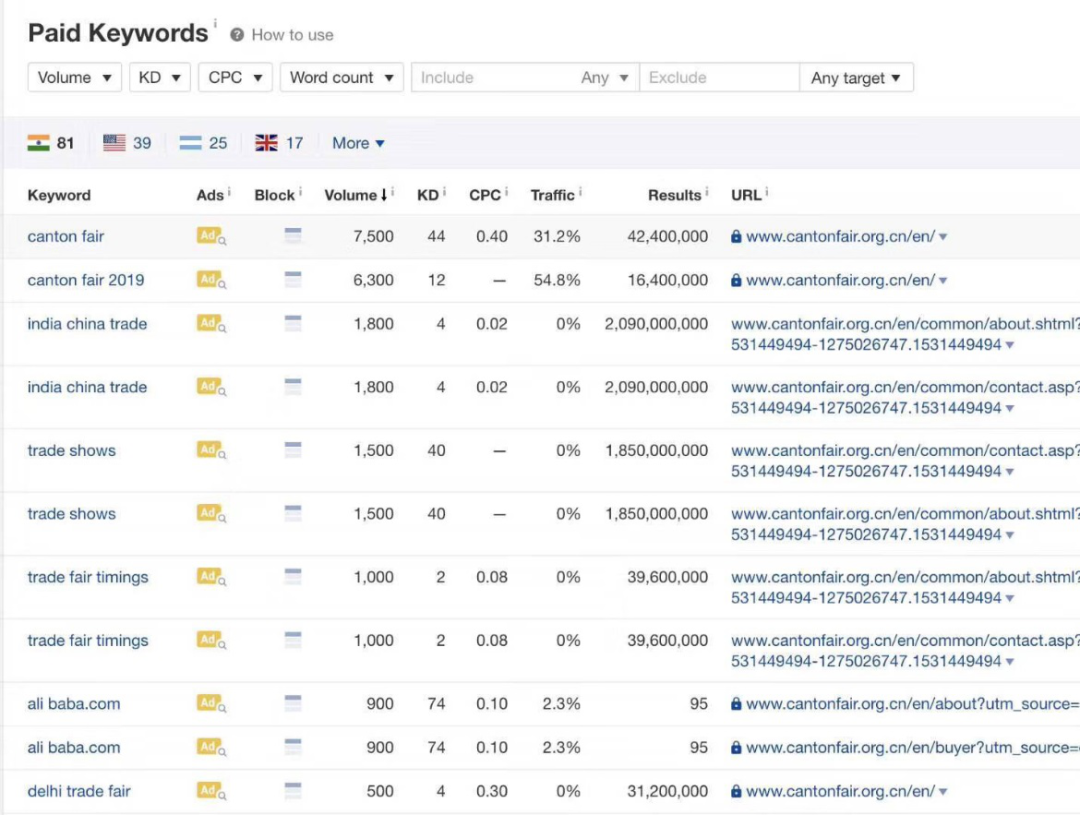Expand the More countries menu

click(358, 143)
